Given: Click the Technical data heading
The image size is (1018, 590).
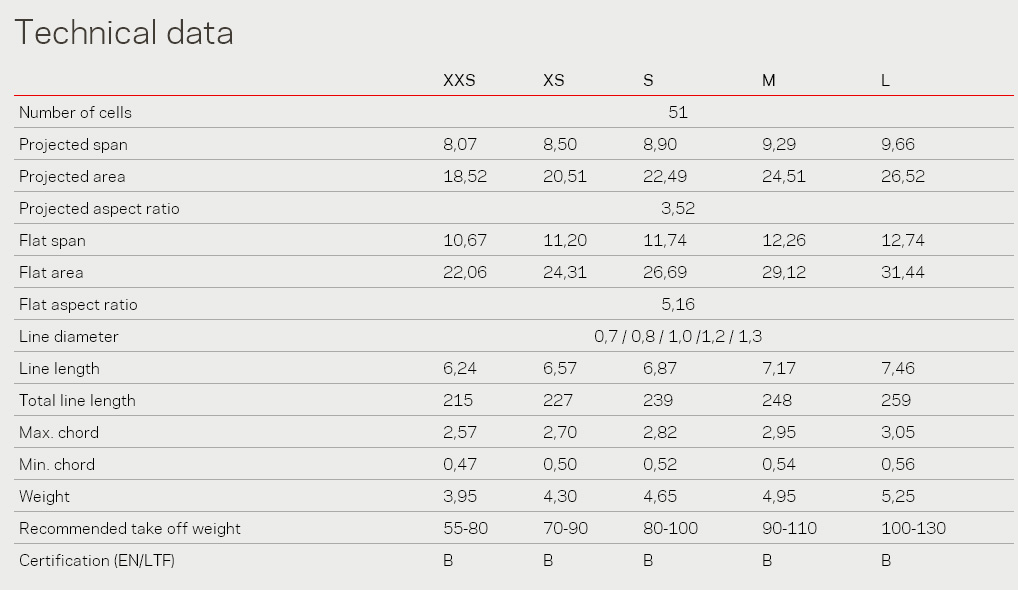Looking at the screenshot, I should tap(123, 32).
